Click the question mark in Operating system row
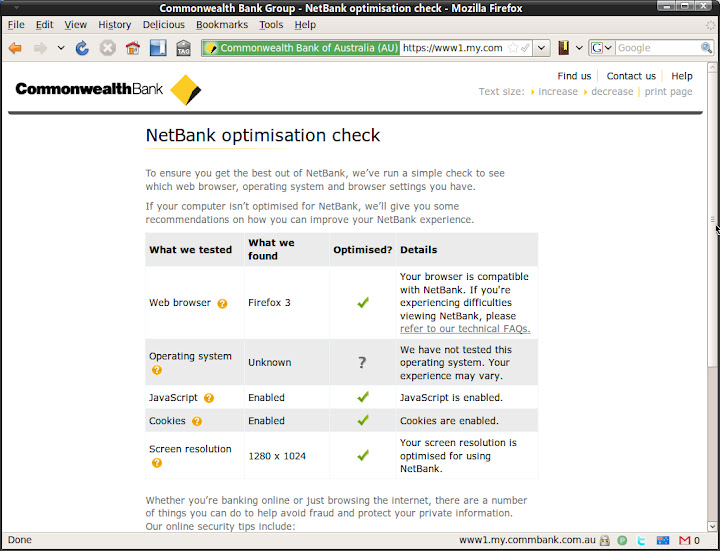This screenshot has height=551, width=720. (x=362, y=363)
